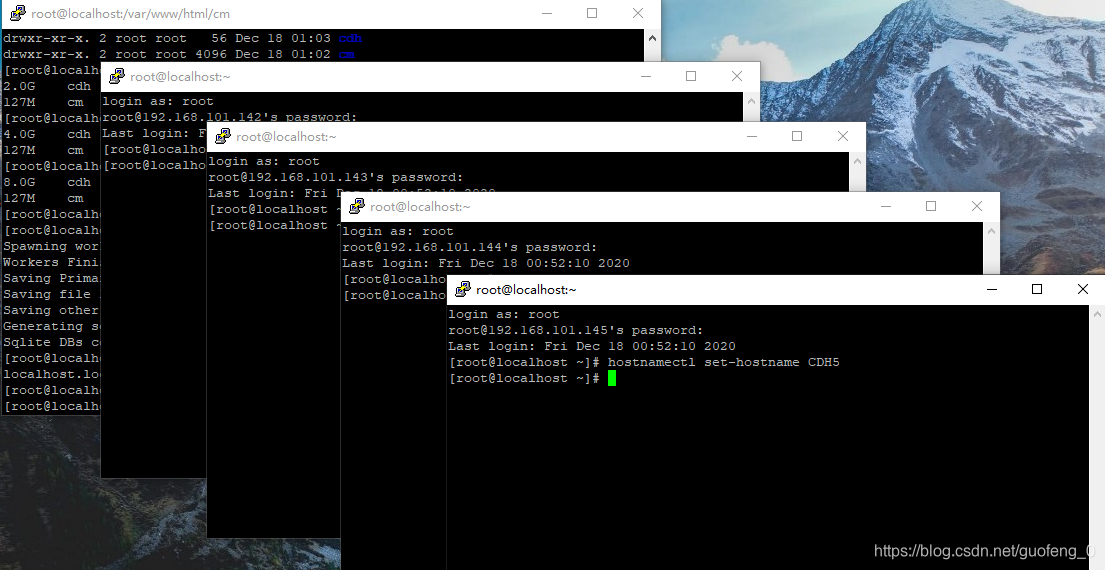Image resolution: width=1105 pixels, height=570 pixels.
Task: Click the PuTTY icon of the /var/www/html/cm window
Action: [18, 13]
